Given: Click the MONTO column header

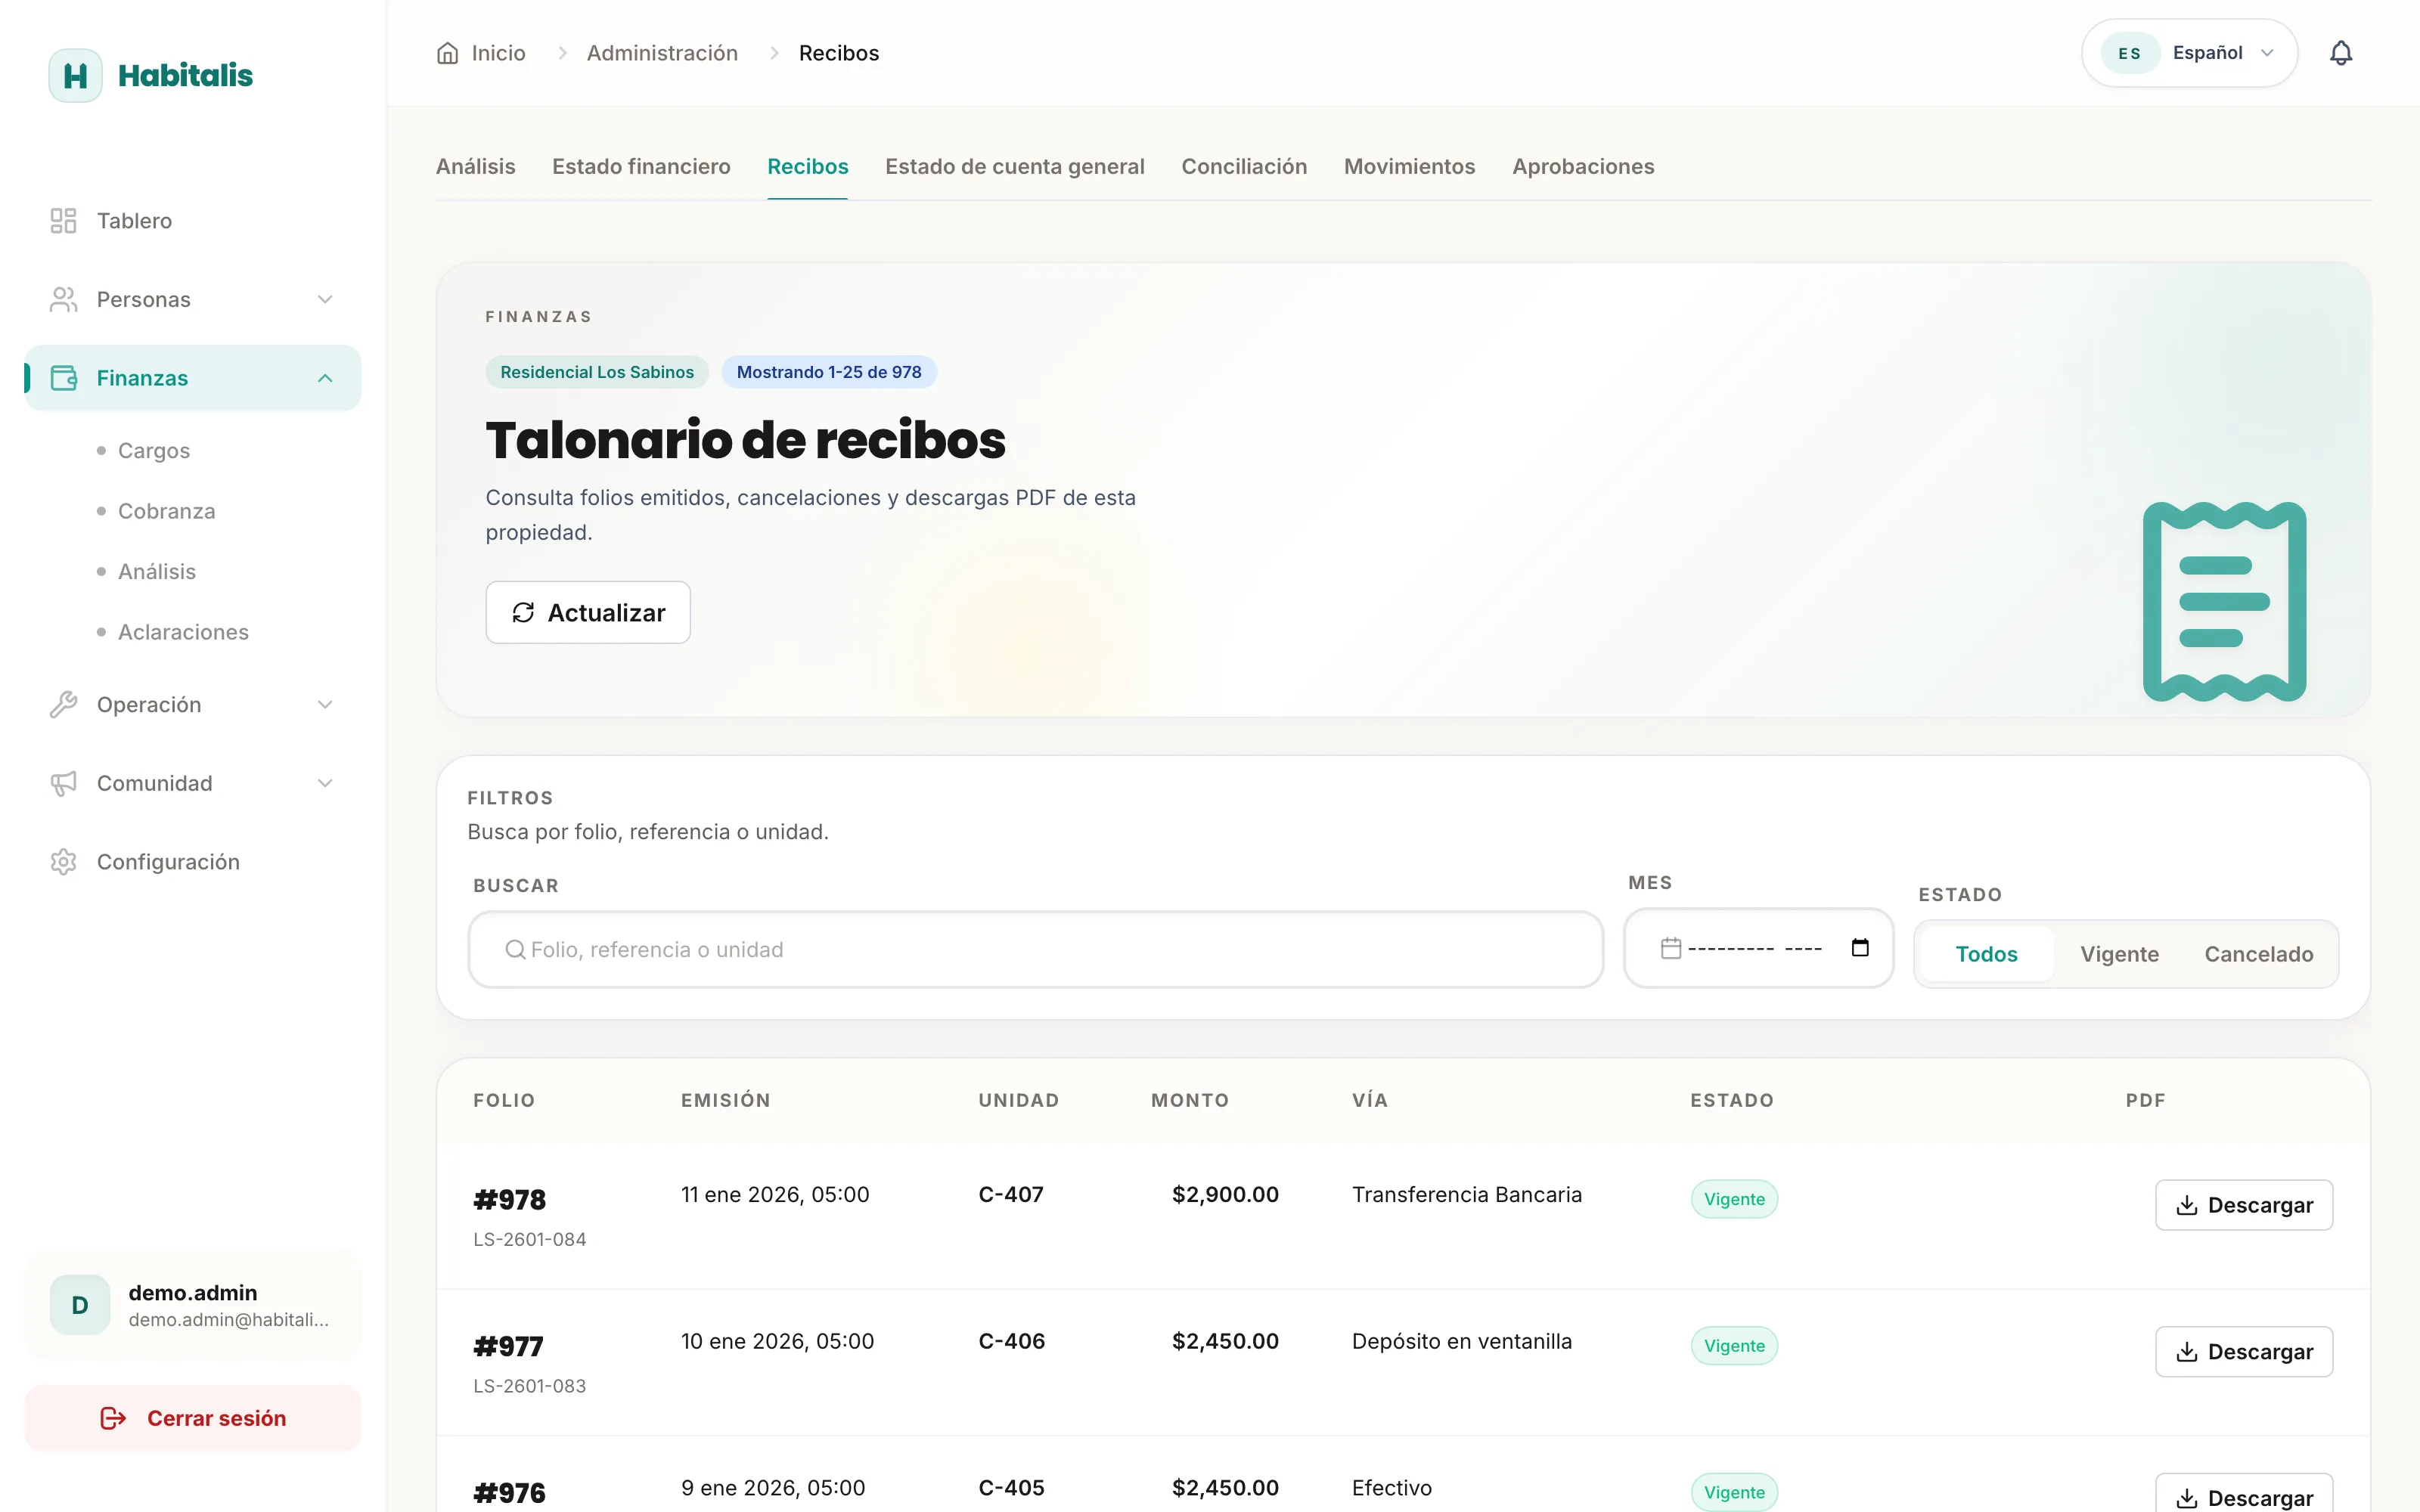Looking at the screenshot, I should coord(1190,1100).
